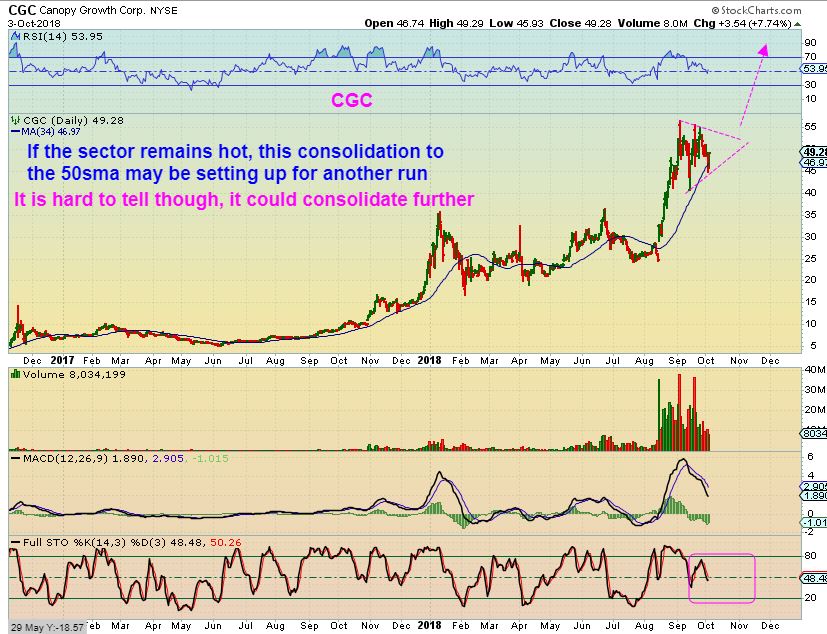Click the Chg +3.54 (+7.74%) value
This screenshot has height=634, width=827.
[x=742, y=23]
